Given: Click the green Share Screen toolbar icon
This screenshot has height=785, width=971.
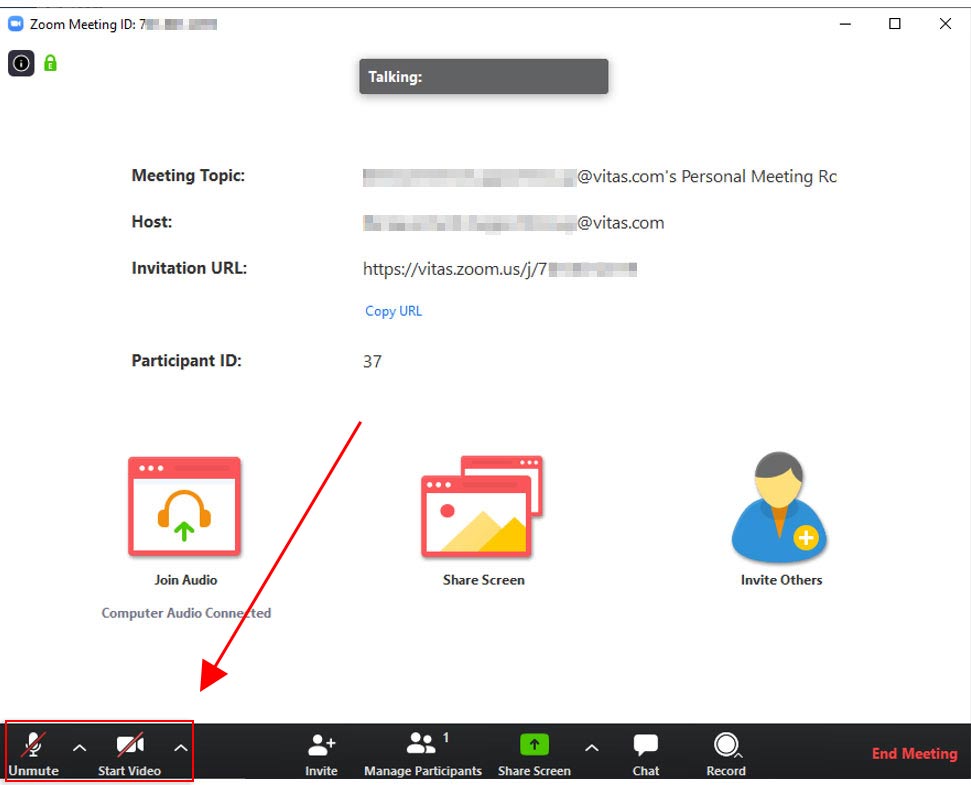Looking at the screenshot, I should (534, 744).
